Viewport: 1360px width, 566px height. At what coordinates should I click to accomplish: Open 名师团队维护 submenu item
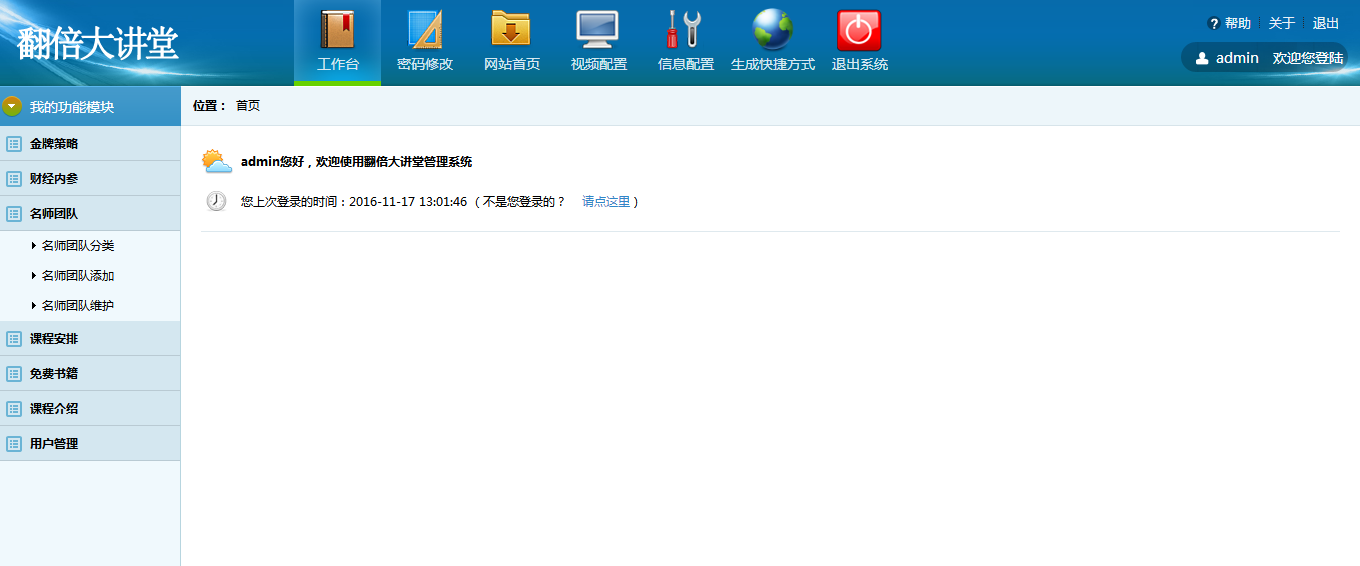[78, 306]
